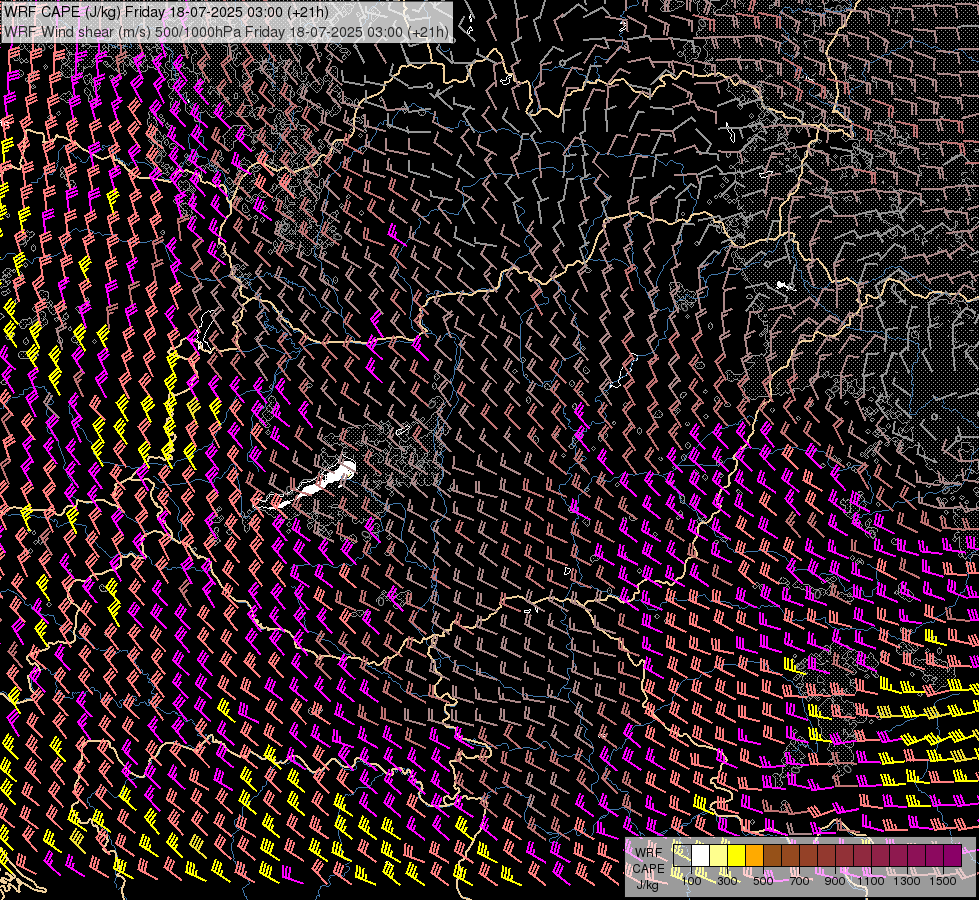This screenshot has height=900, width=979.
Task: Click the "900" legend value
Action: tap(835, 881)
